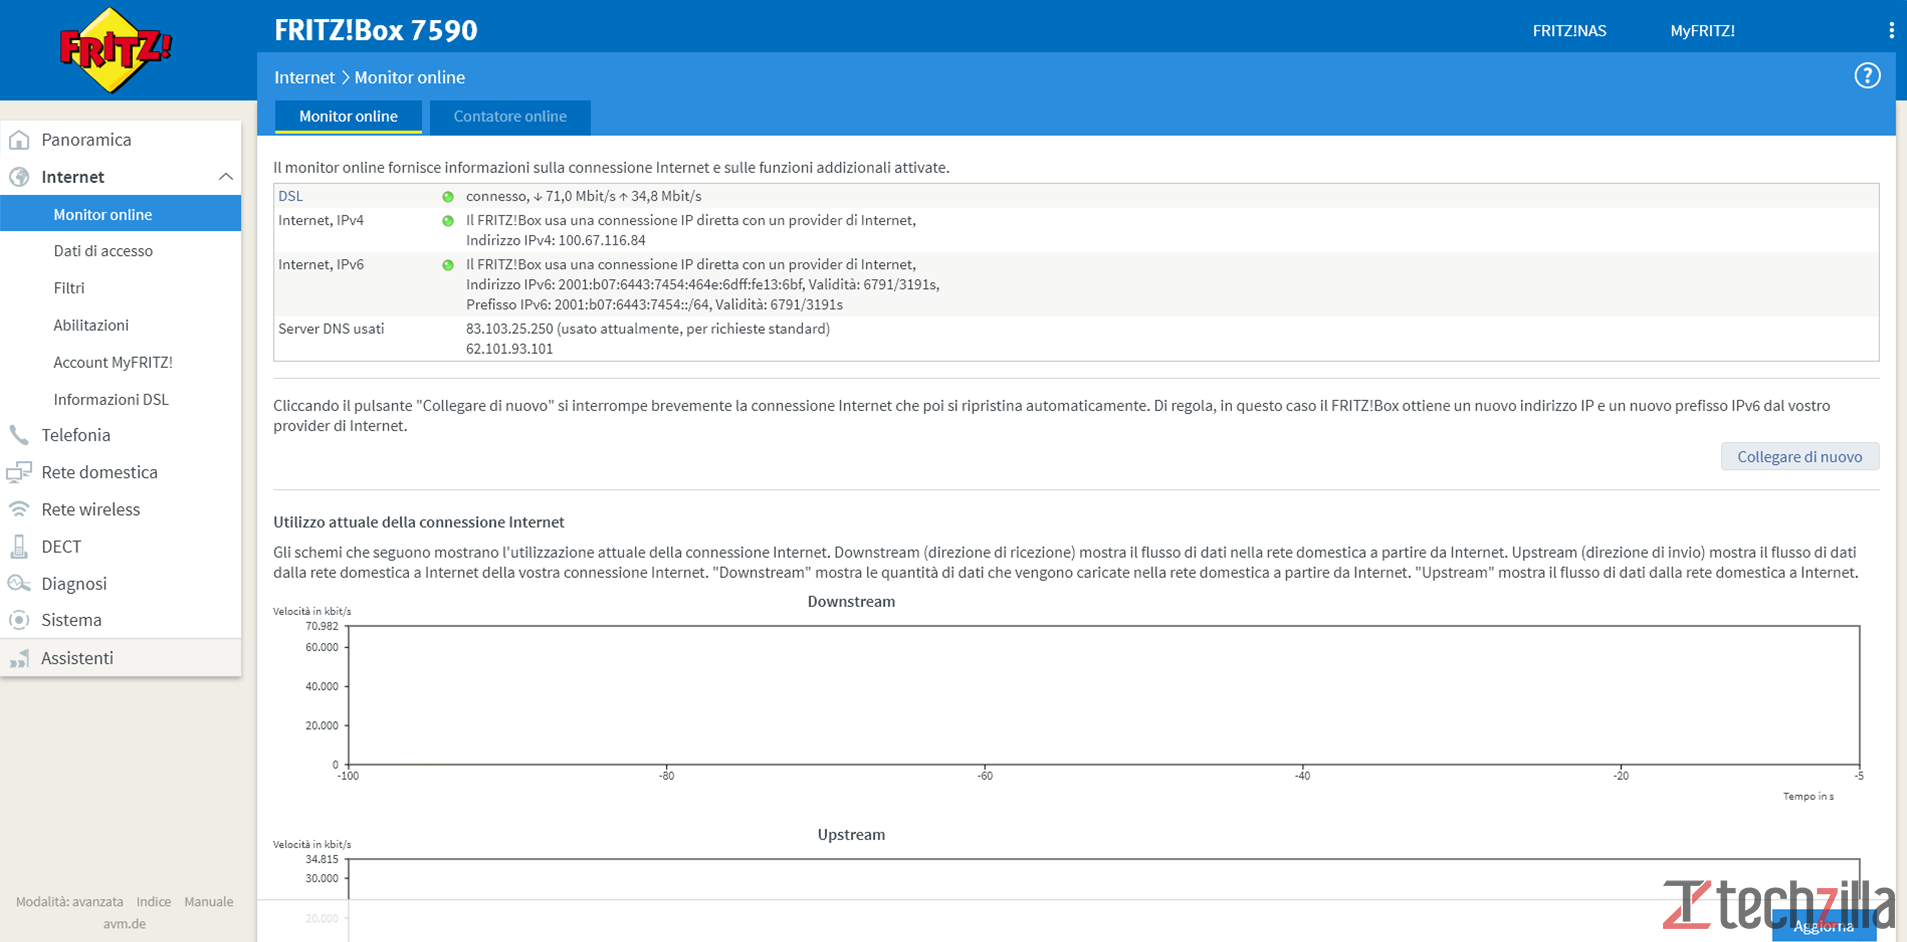Click the Collegare di nuovo button
The height and width of the screenshot is (942, 1907).
tap(1799, 457)
